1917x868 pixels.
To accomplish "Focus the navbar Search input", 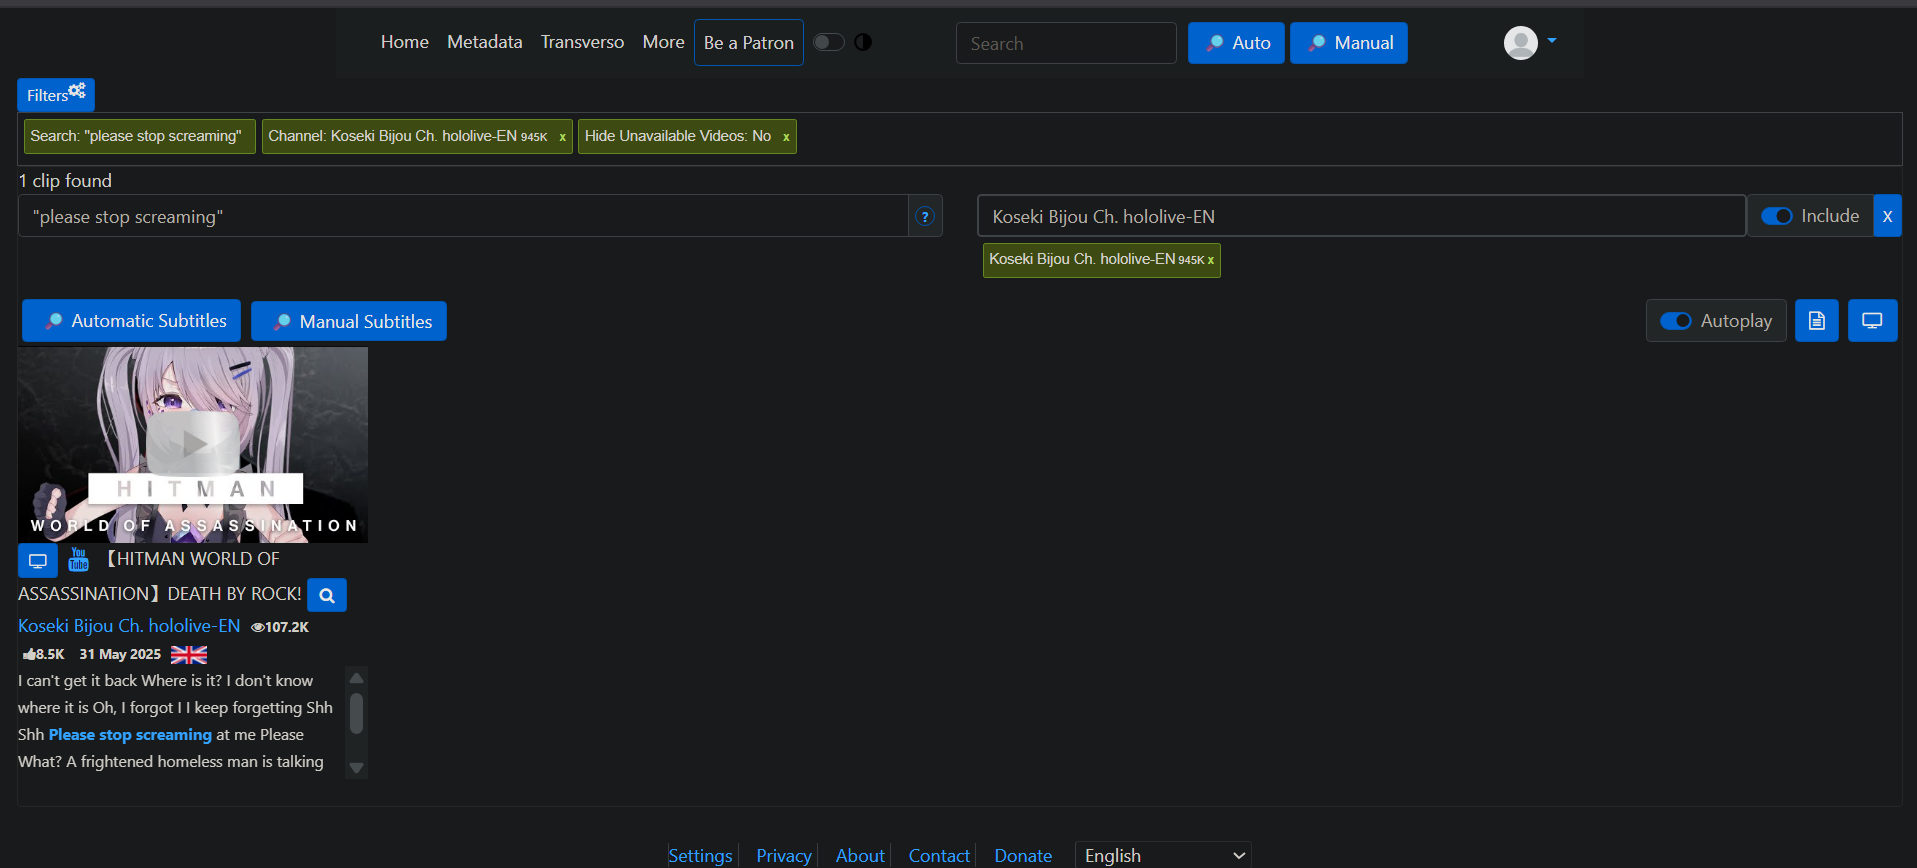I will coord(1066,43).
